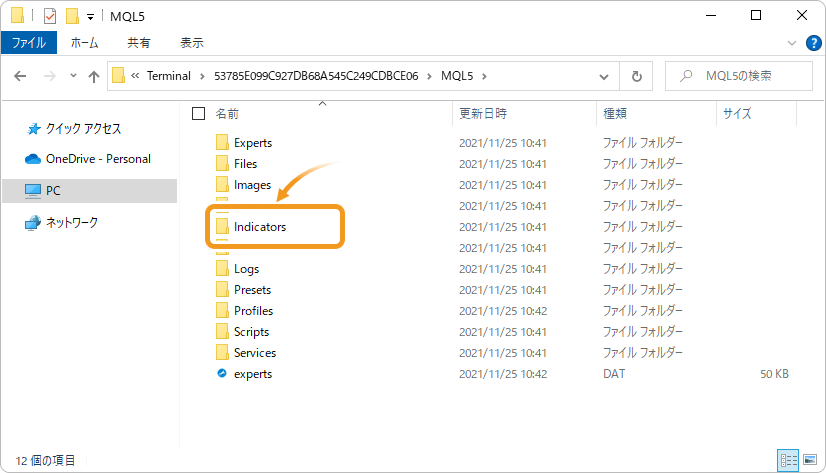The image size is (826, 473).
Task: Click the MQL5 breadcrumb segment
Action: pyautogui.click(x=457, y=76)
